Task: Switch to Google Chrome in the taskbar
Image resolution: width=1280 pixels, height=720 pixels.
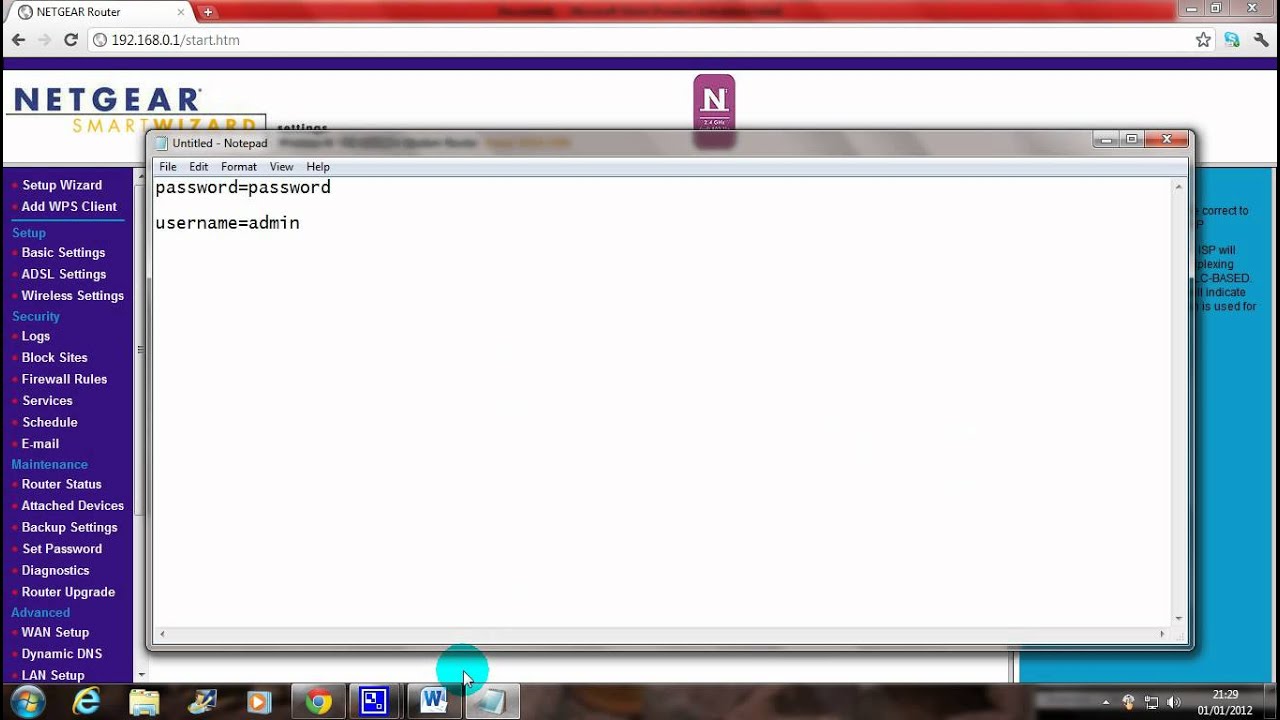Action: pos(319,702)
